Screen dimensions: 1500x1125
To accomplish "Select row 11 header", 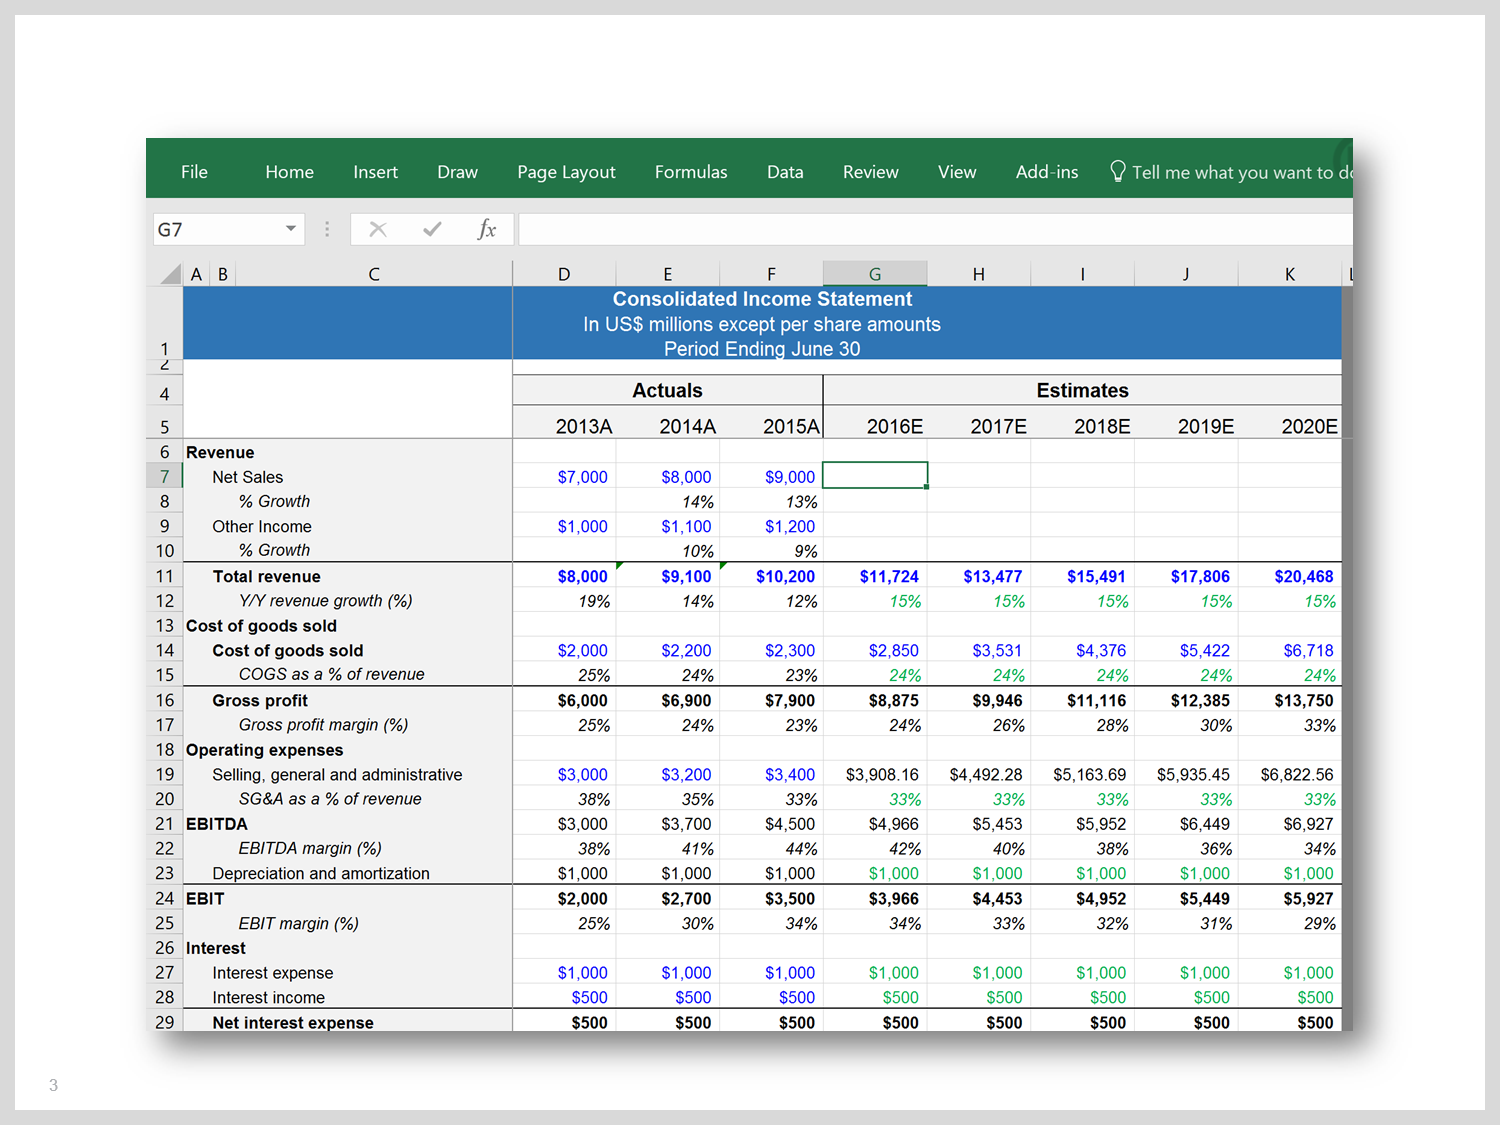I will (x=164, y=576).
